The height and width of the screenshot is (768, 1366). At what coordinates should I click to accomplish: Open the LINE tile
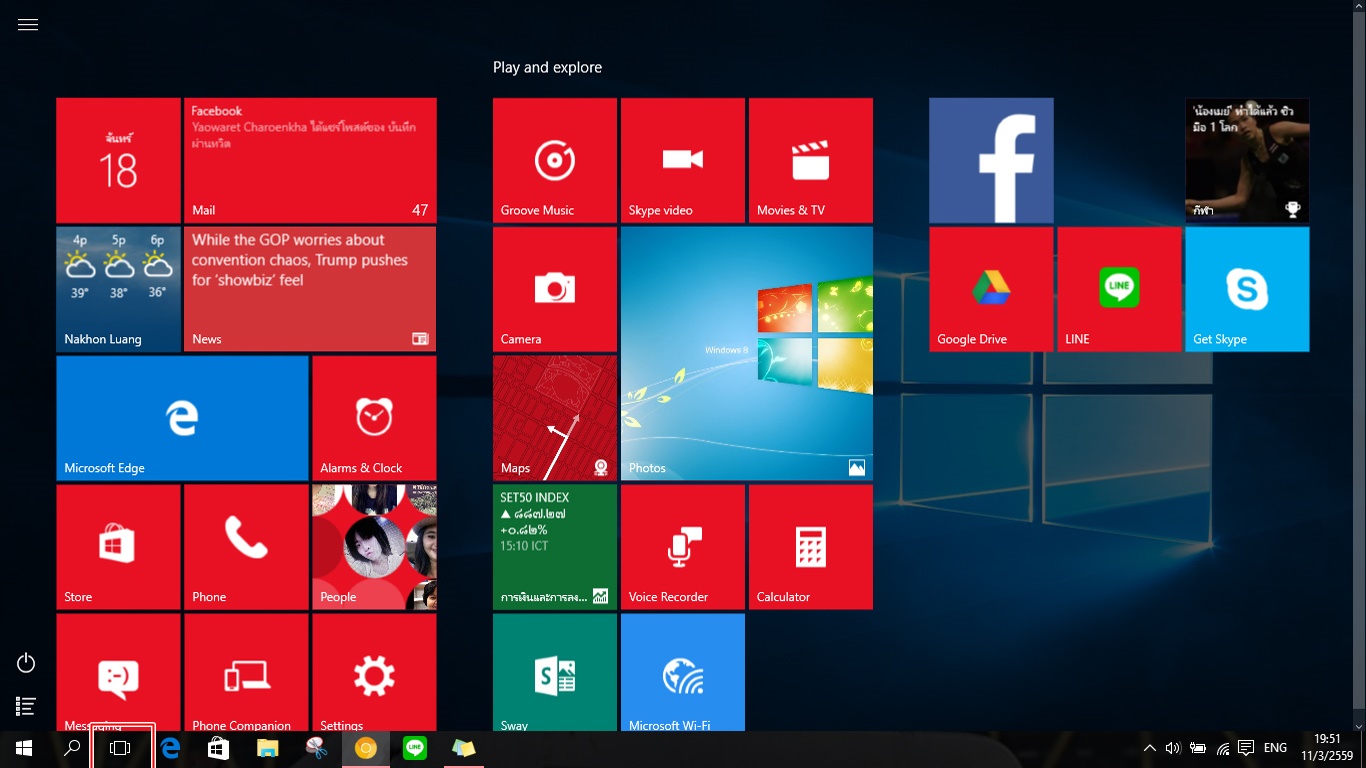pyautogui.click(x=1119, y=289)
